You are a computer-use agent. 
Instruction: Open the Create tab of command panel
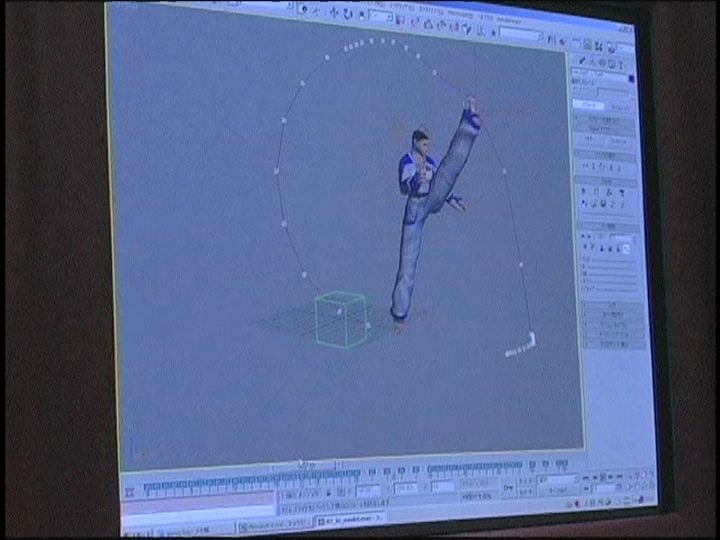pyautogui.click(x=582, y=61)
